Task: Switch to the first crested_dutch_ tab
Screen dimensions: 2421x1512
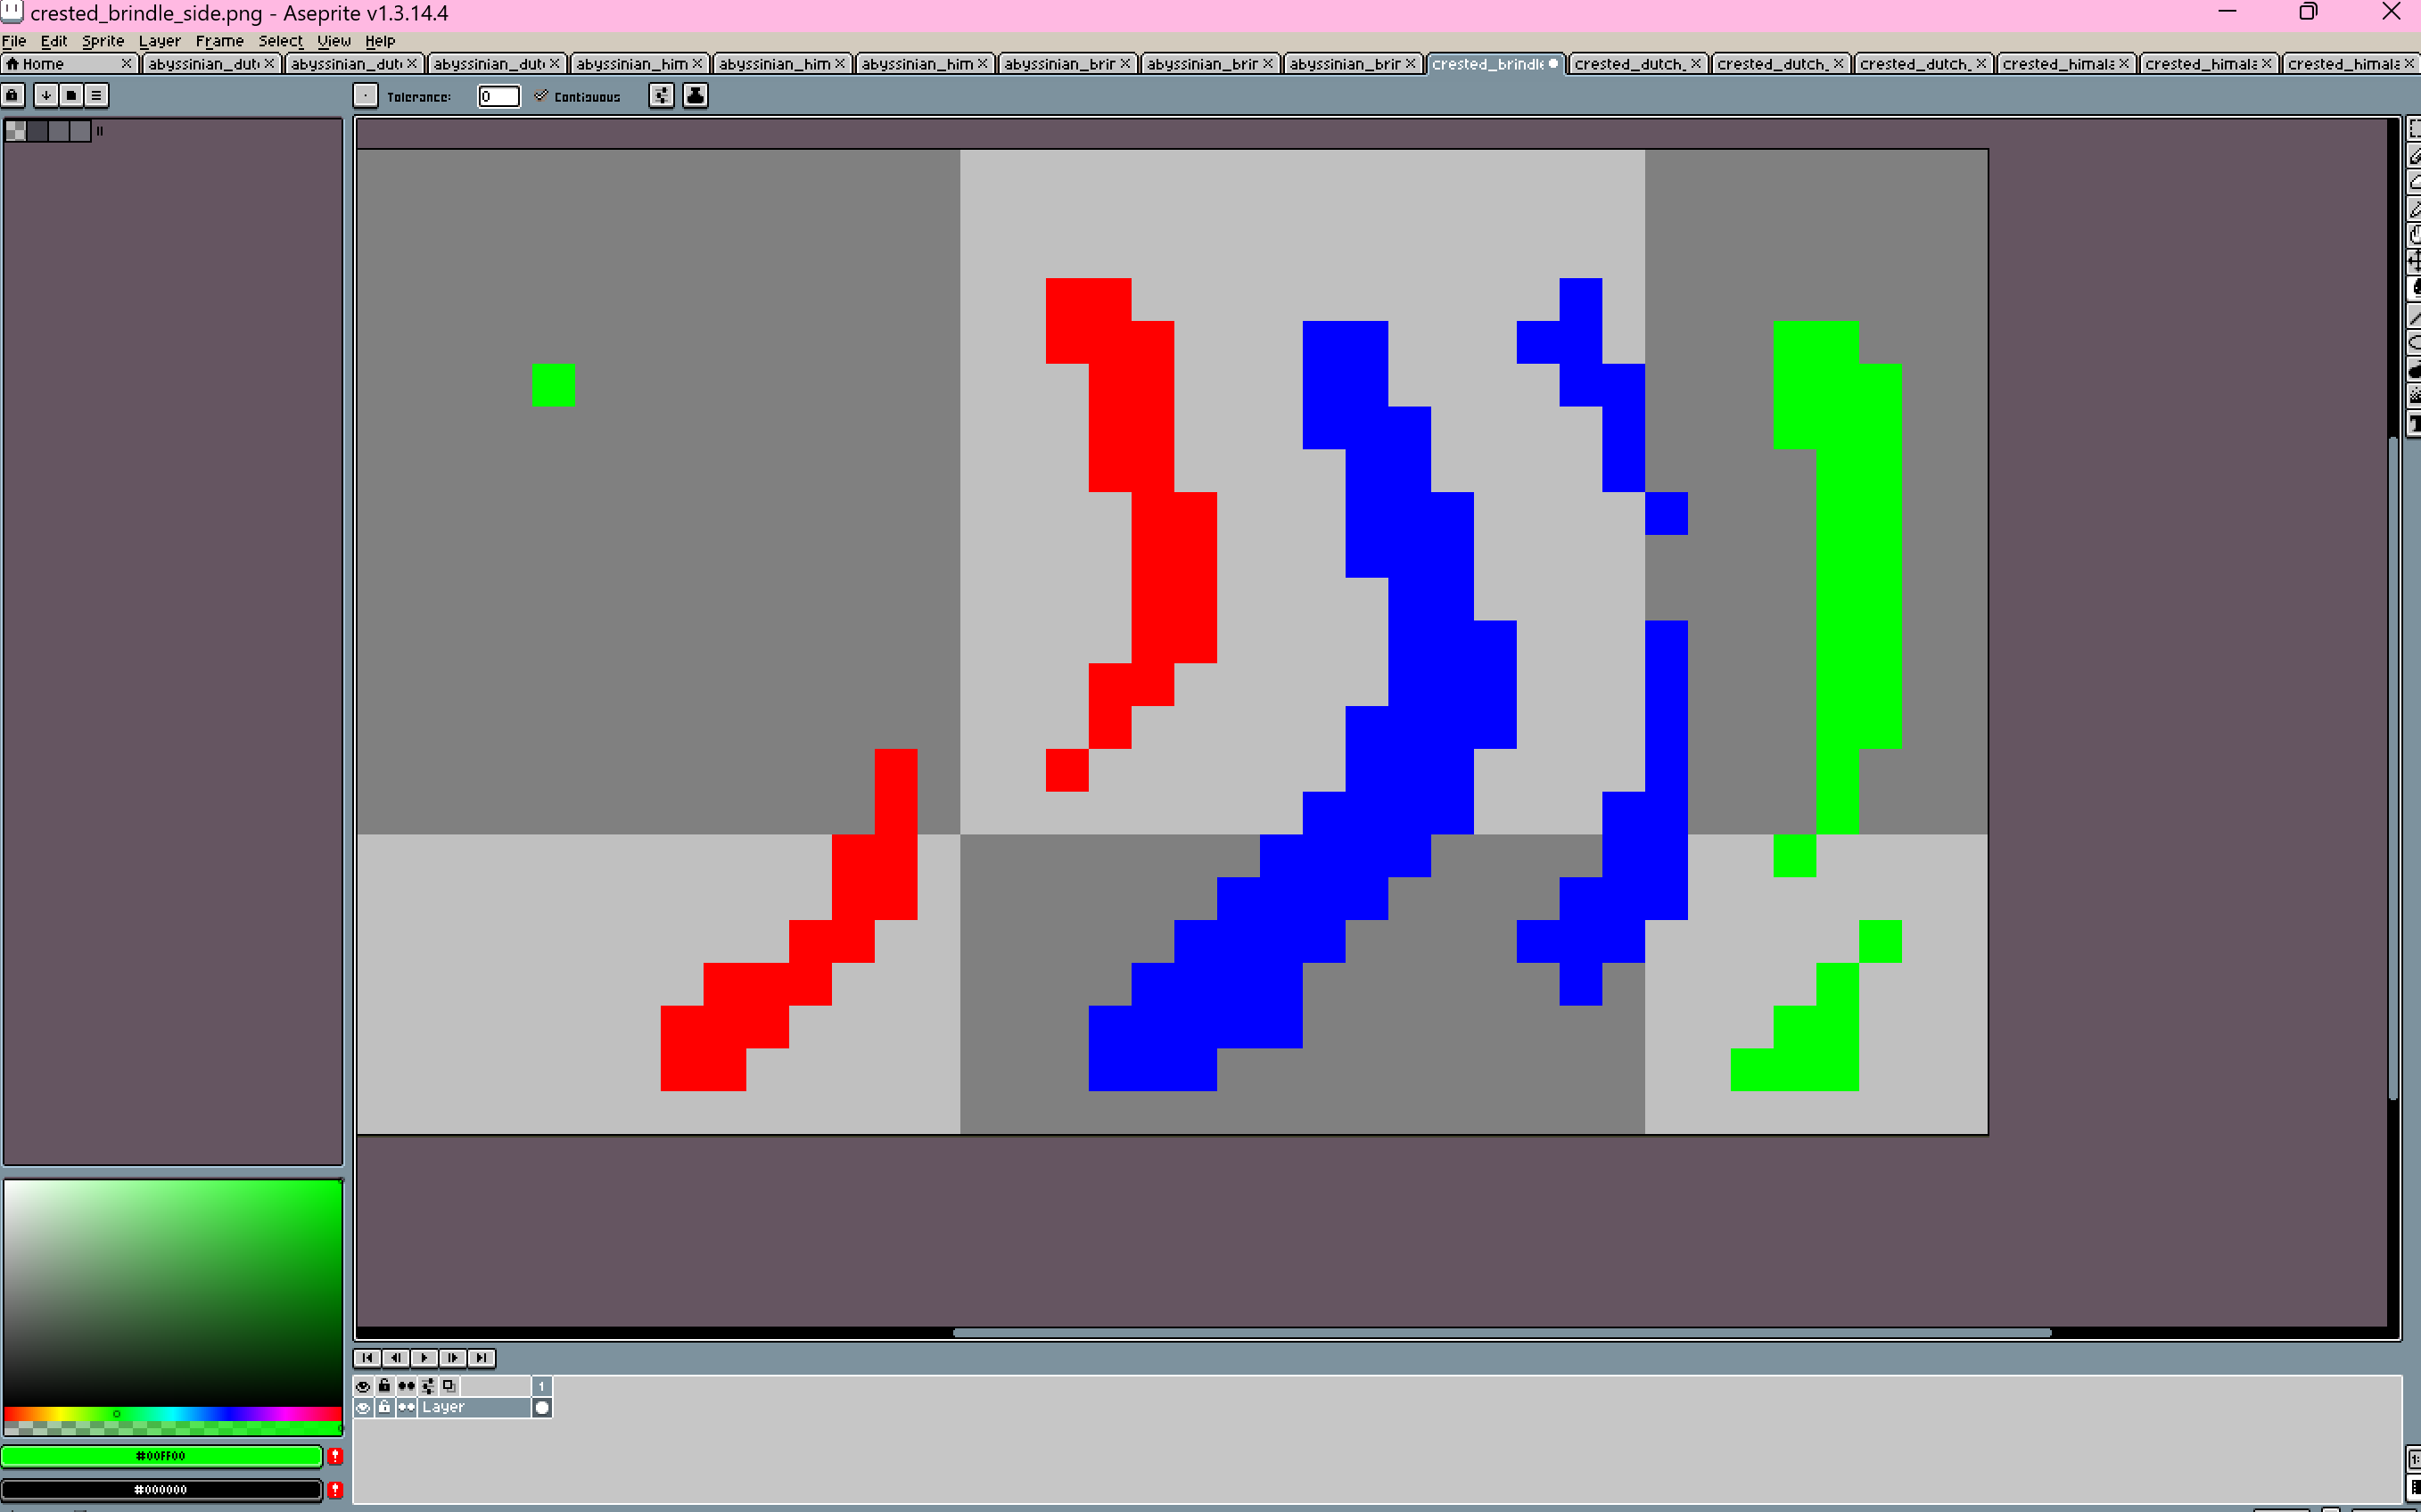Action: click(x=1637, y=64)
